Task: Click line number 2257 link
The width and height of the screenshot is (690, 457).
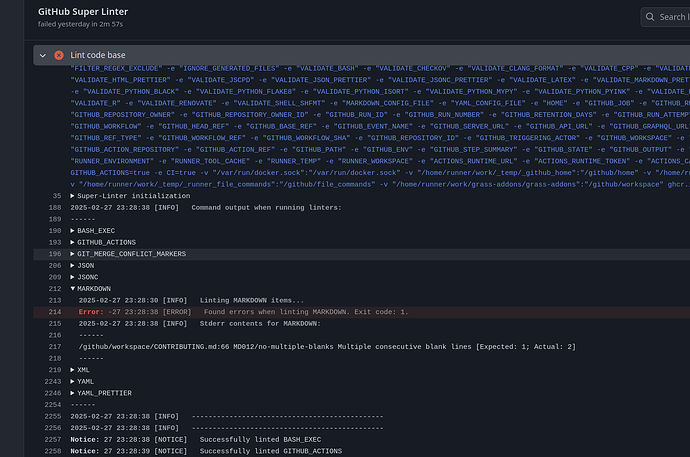Action: pos(53,439)
